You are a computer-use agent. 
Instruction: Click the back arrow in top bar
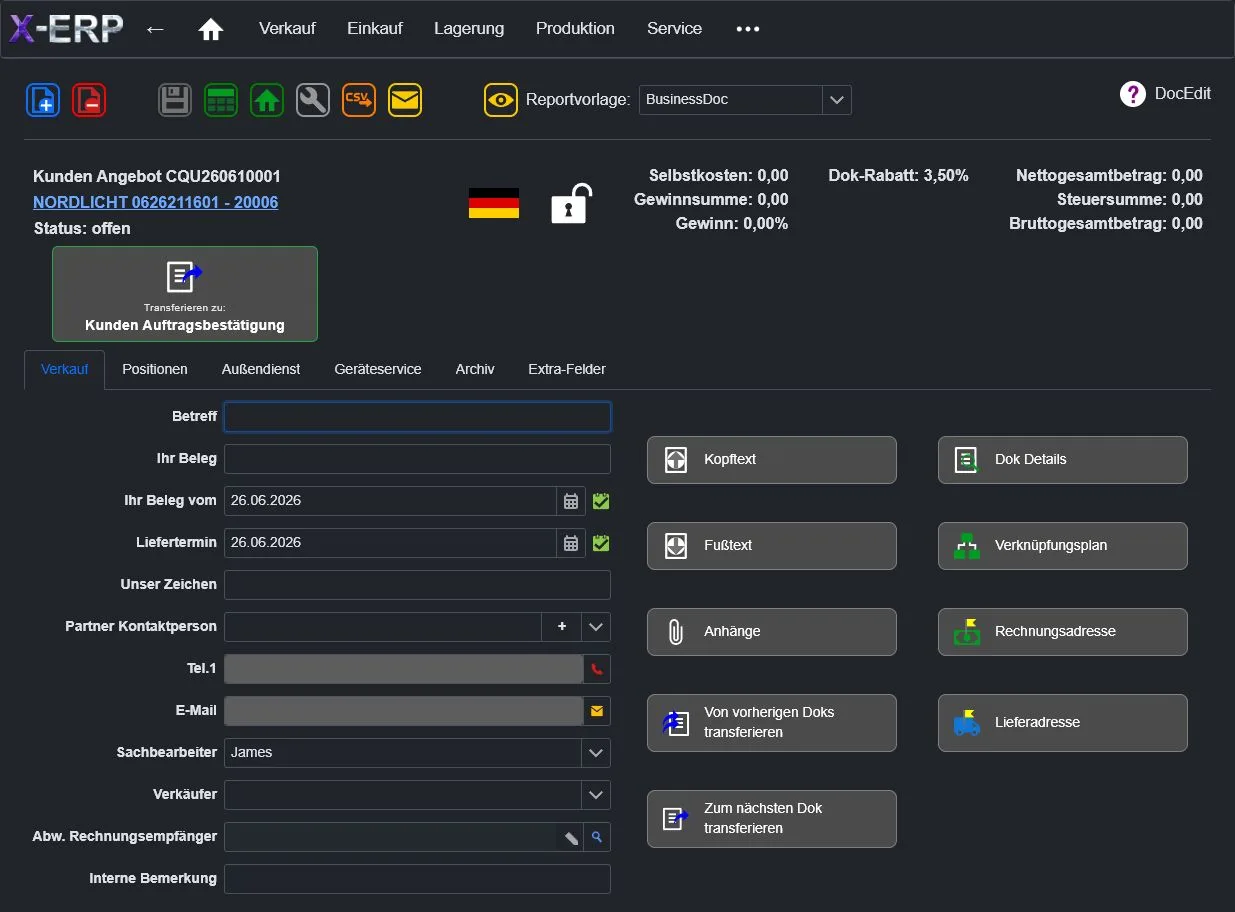tap(155, 29)
